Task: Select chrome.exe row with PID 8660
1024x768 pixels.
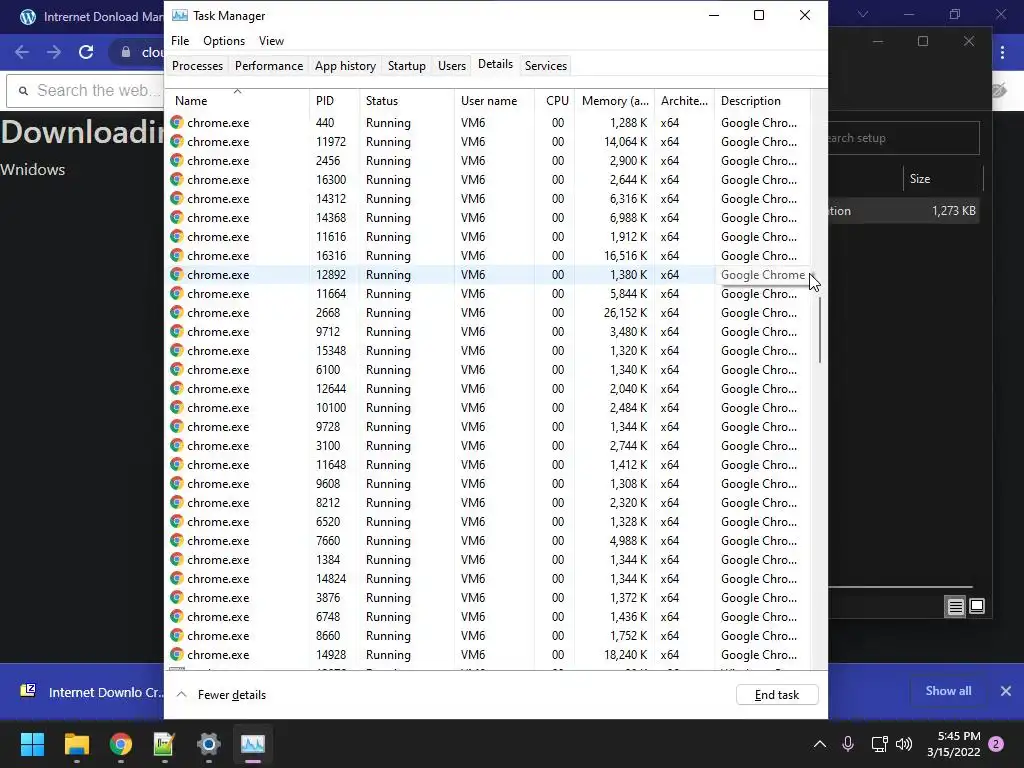Action: (x=488, y=635)
